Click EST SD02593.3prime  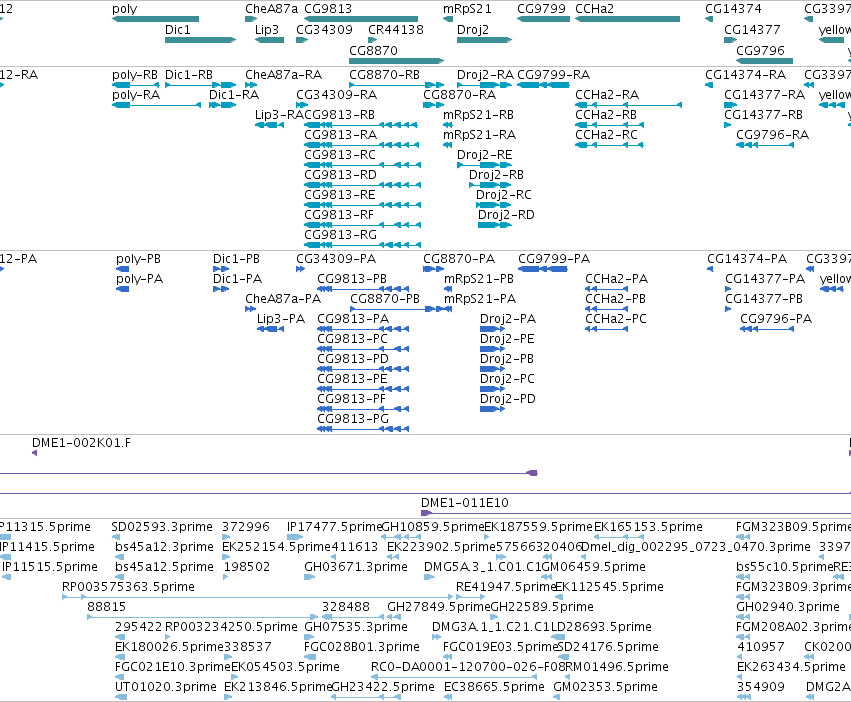click(x=116, y=537)
